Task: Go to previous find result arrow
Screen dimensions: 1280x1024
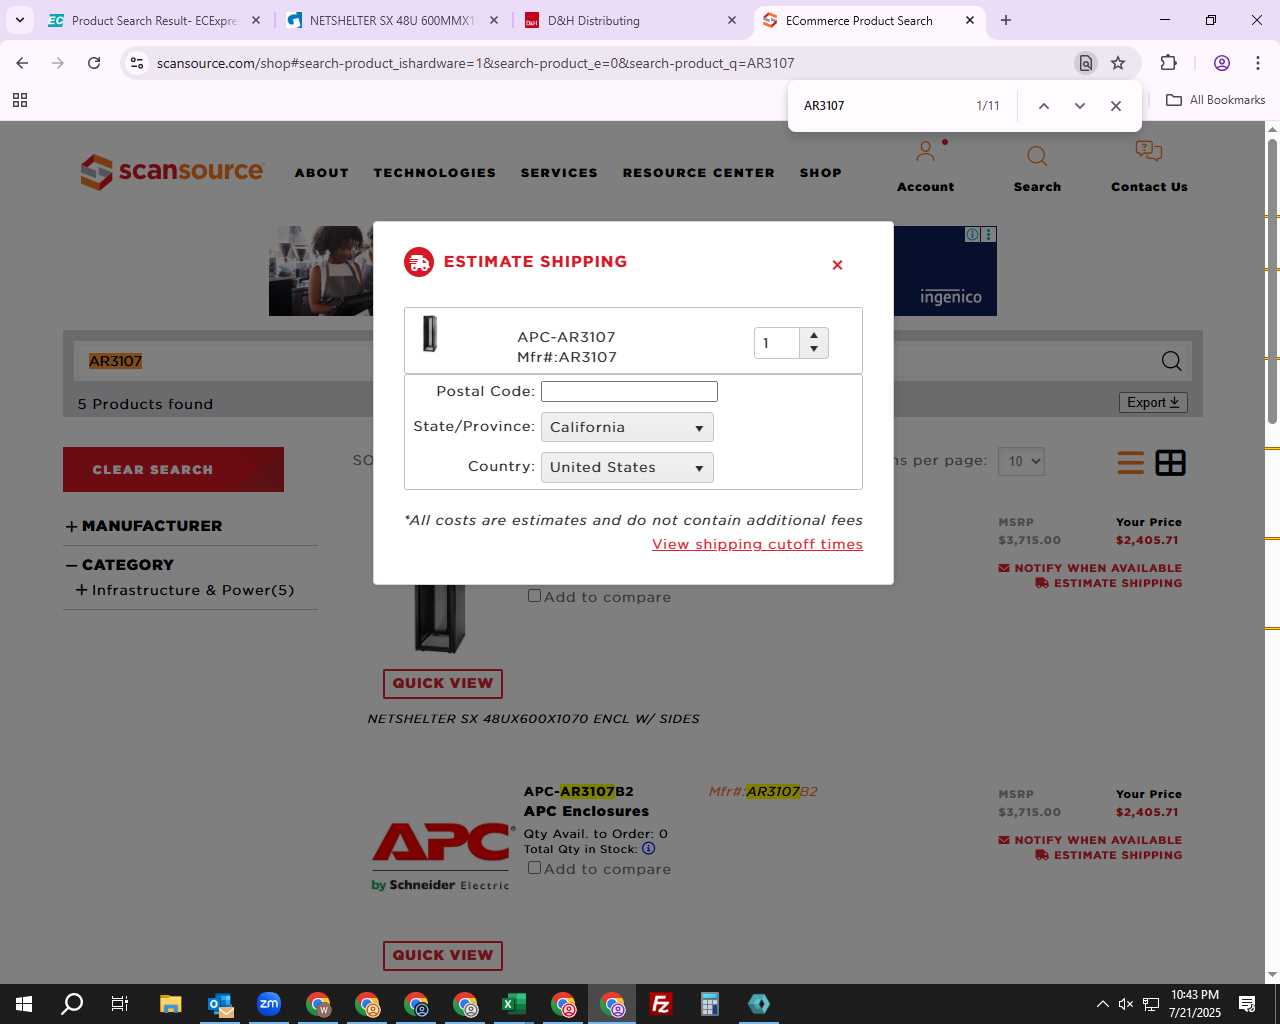Action: point(1043,106)
